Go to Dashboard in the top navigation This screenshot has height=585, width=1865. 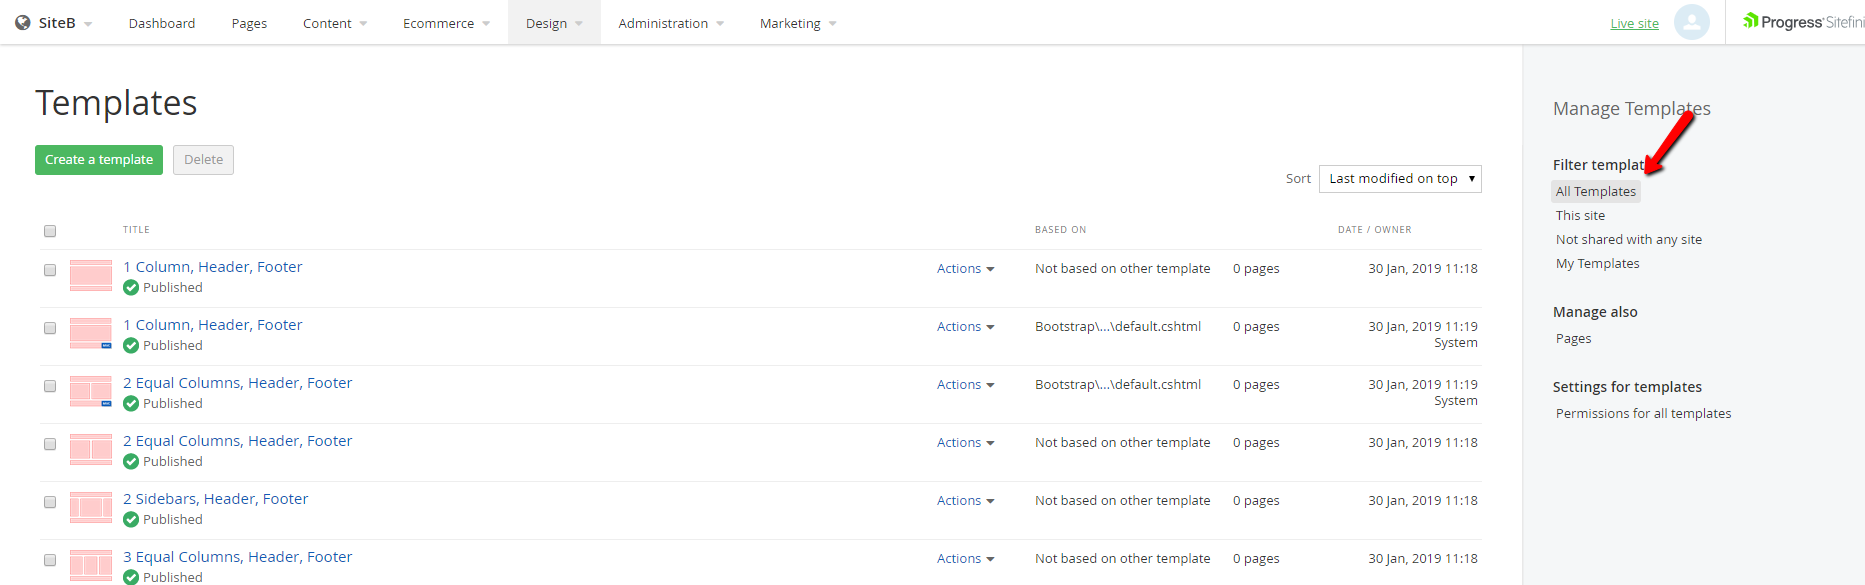point(162,23)
